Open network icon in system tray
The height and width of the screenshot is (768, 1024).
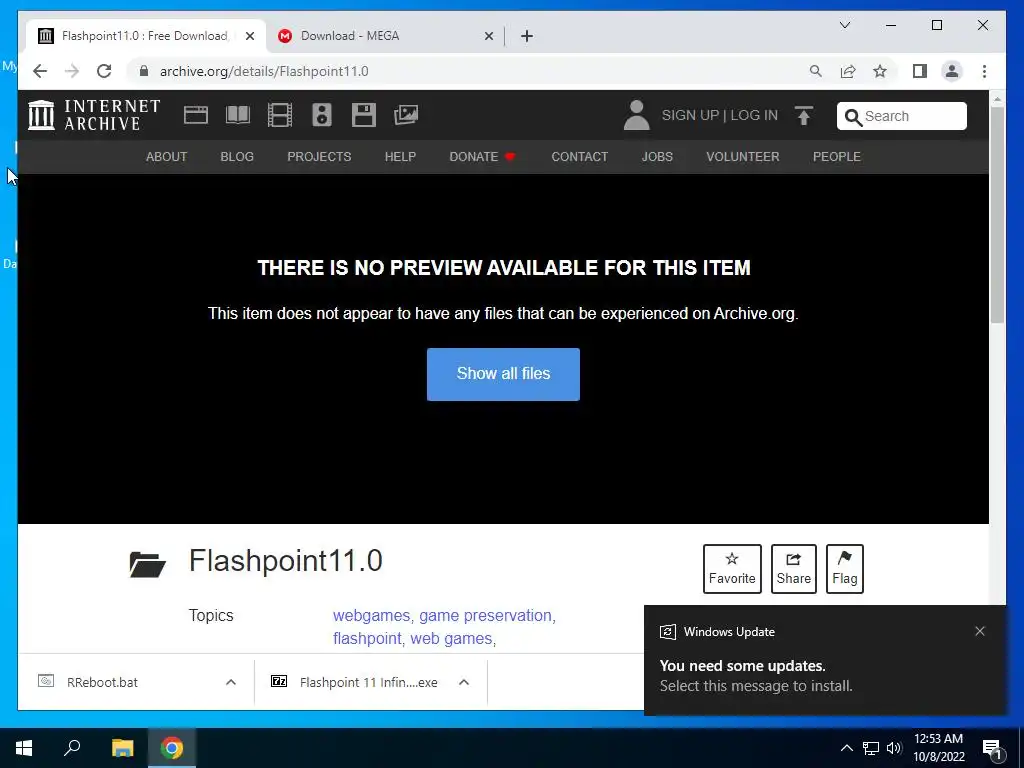click(x=871, y=748)
